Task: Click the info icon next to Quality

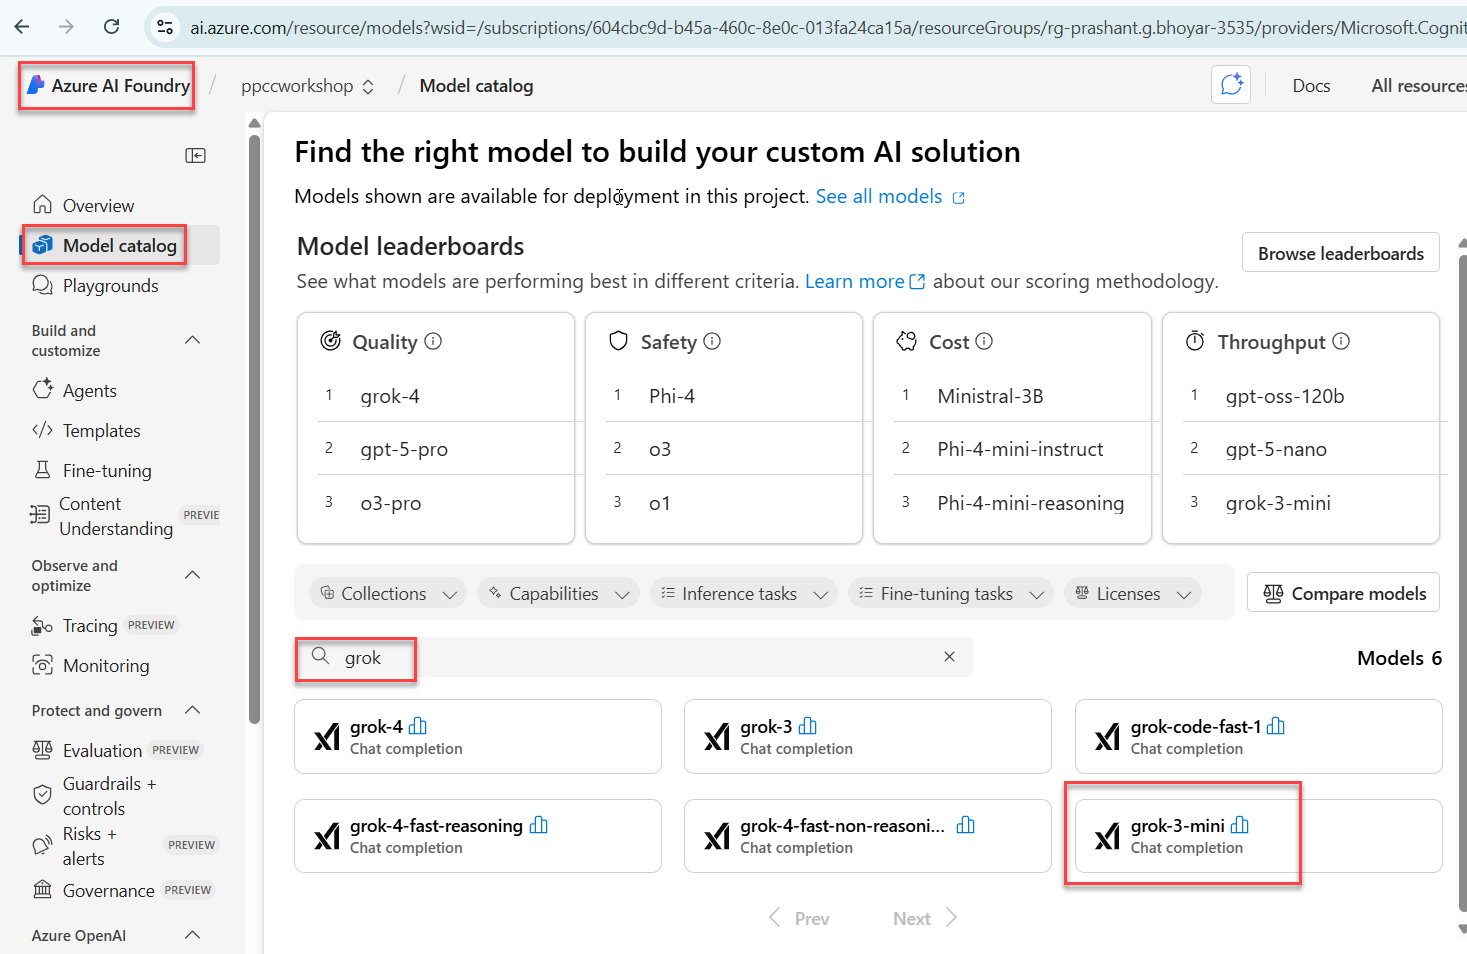Action: (433, 341)
